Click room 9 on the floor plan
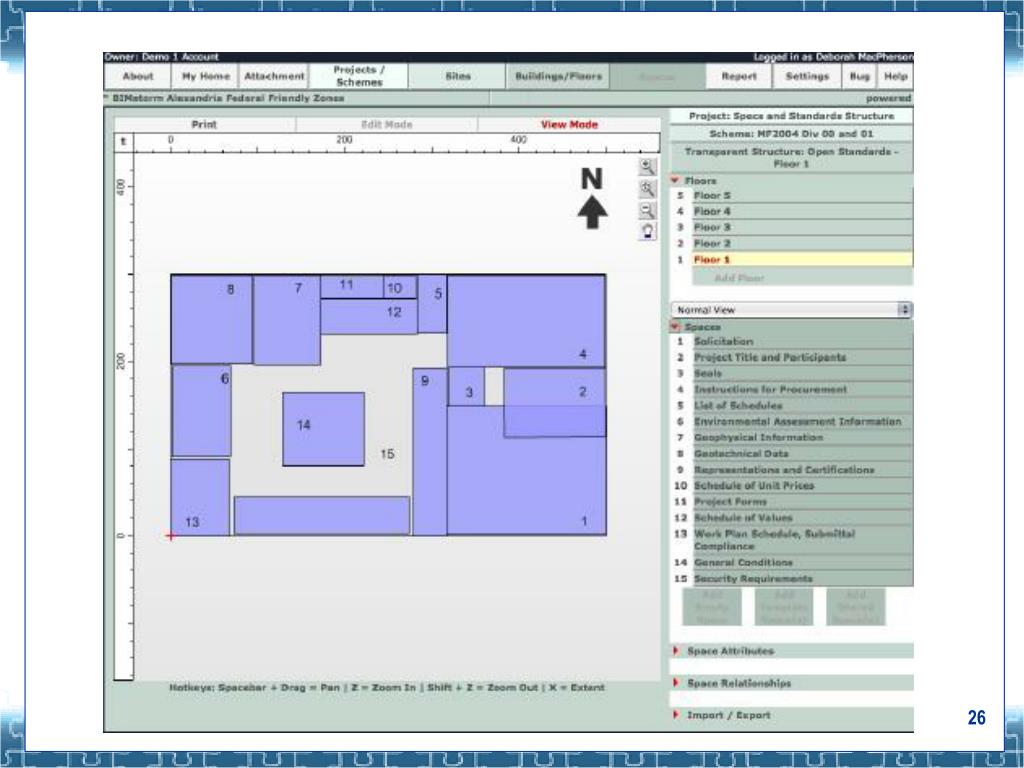 click(430, 452)
